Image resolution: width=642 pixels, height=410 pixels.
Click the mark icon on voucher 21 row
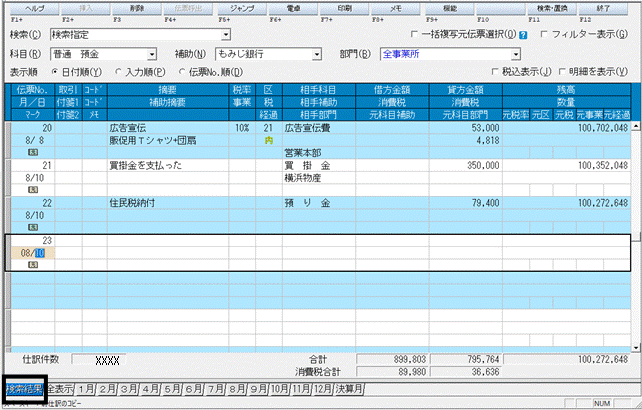click(x=33, y=190)
